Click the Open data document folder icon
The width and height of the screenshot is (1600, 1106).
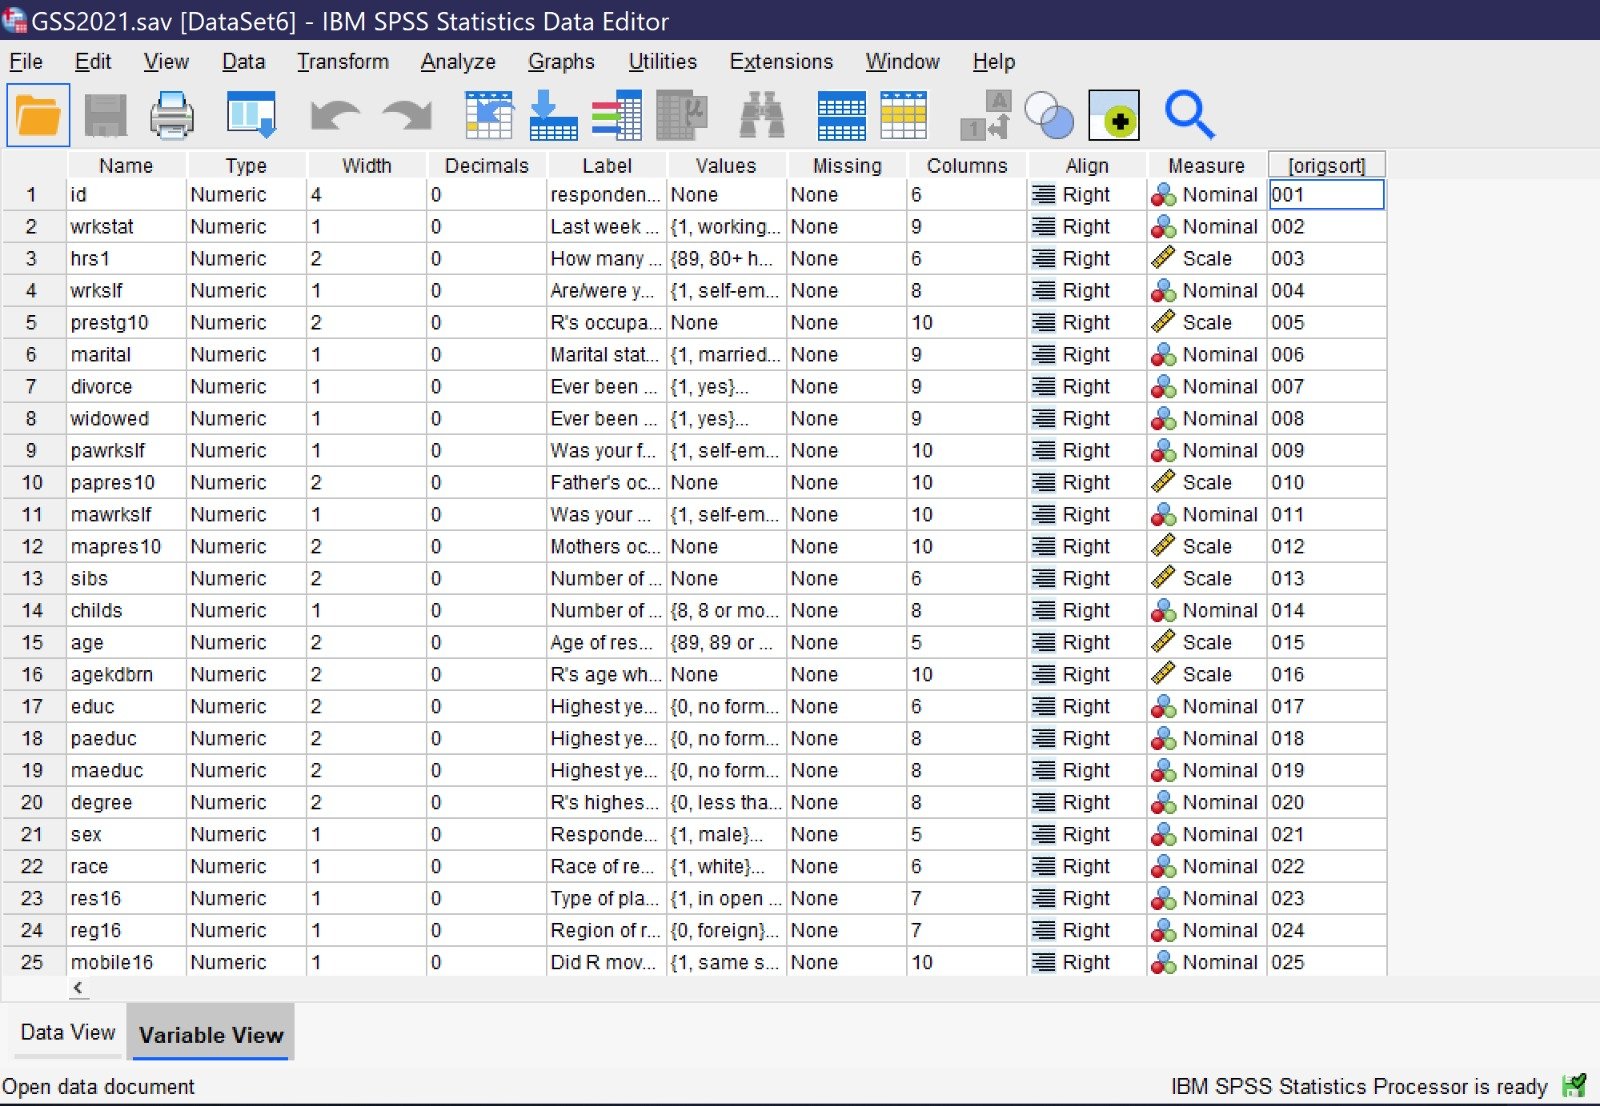tap(38, 115)
